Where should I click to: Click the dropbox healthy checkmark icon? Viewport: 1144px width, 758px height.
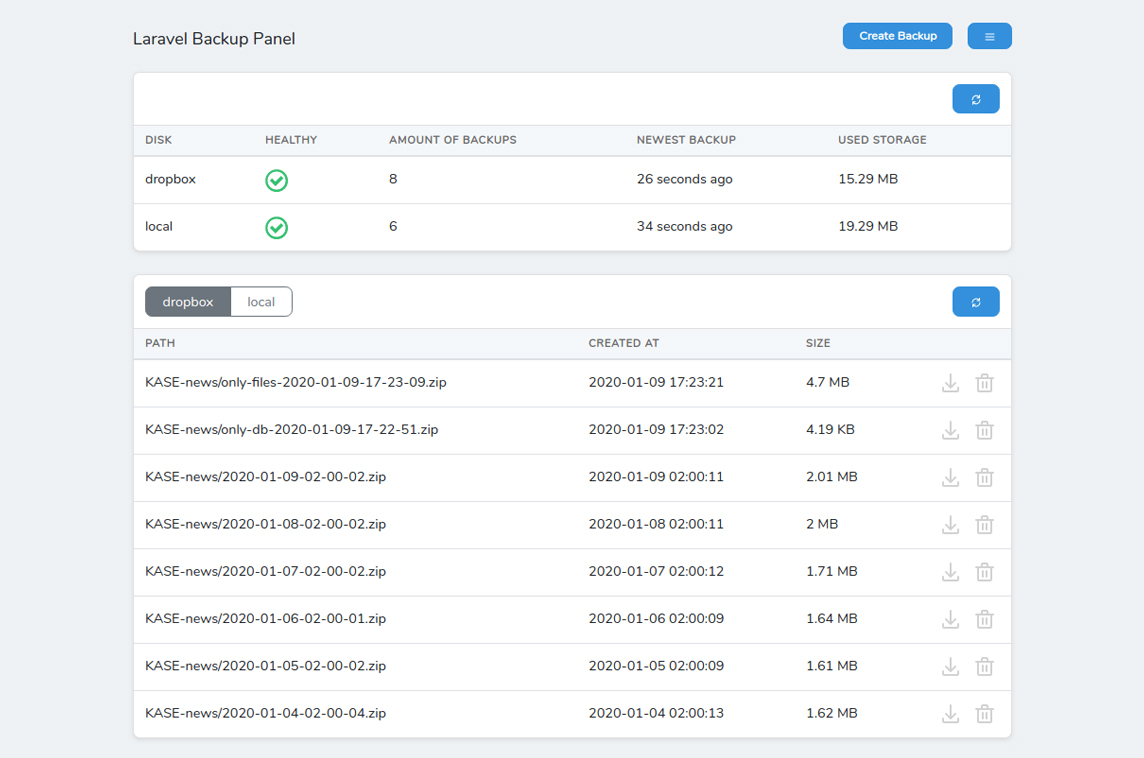pos(277,180)
